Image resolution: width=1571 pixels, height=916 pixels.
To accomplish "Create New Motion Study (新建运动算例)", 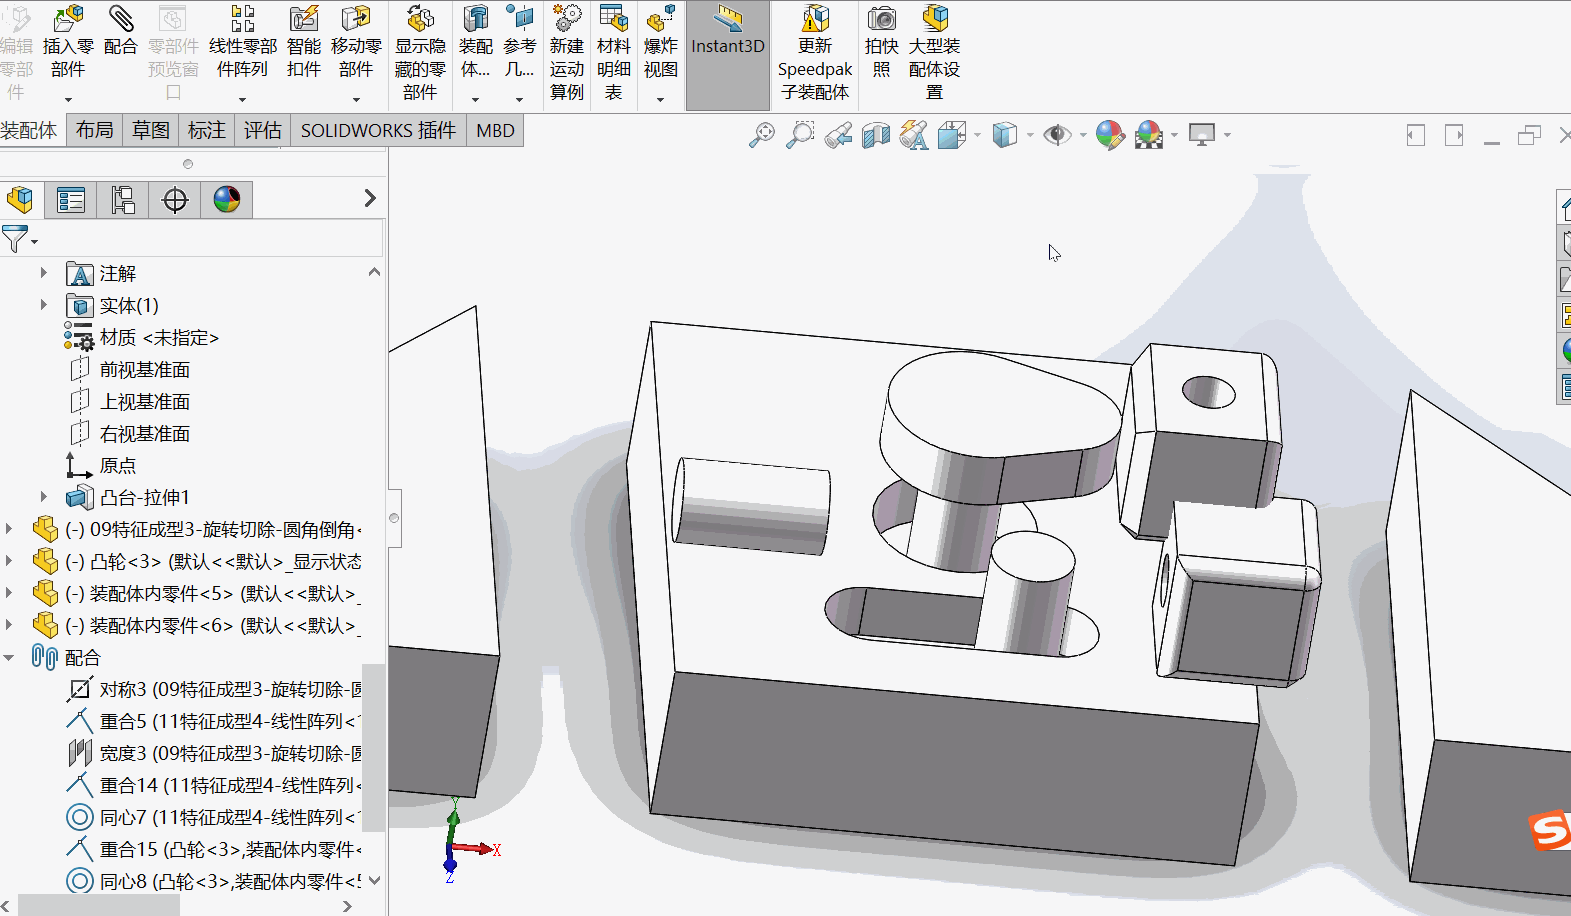I will pos(567,18).
